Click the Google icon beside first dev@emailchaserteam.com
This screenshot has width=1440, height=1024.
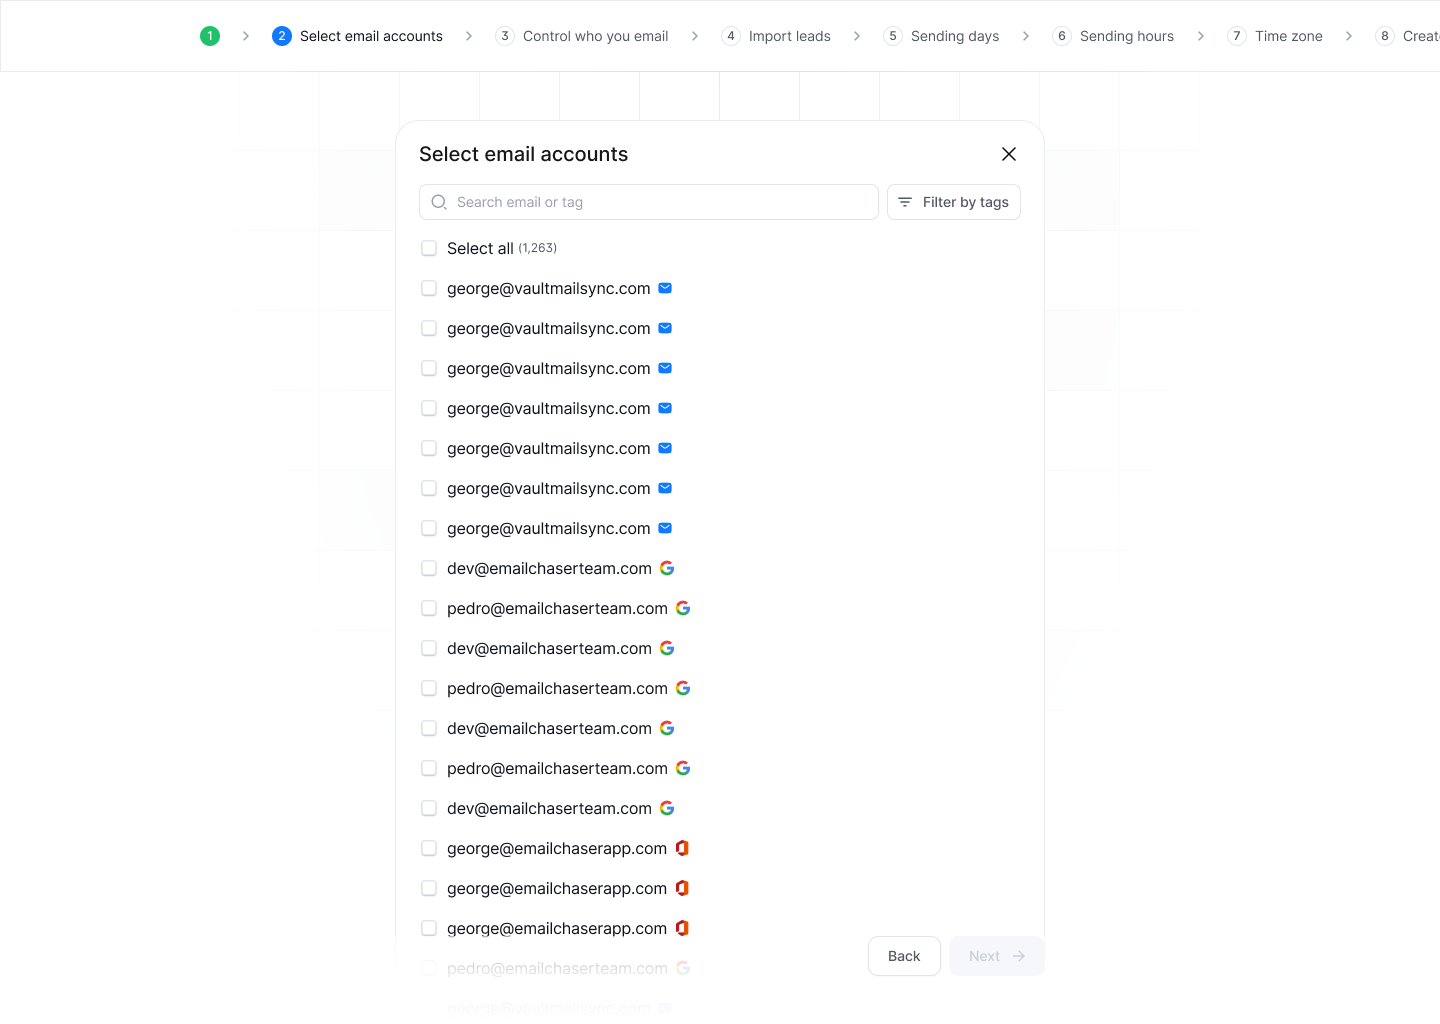pyautogui.click(x=667, y=568)
